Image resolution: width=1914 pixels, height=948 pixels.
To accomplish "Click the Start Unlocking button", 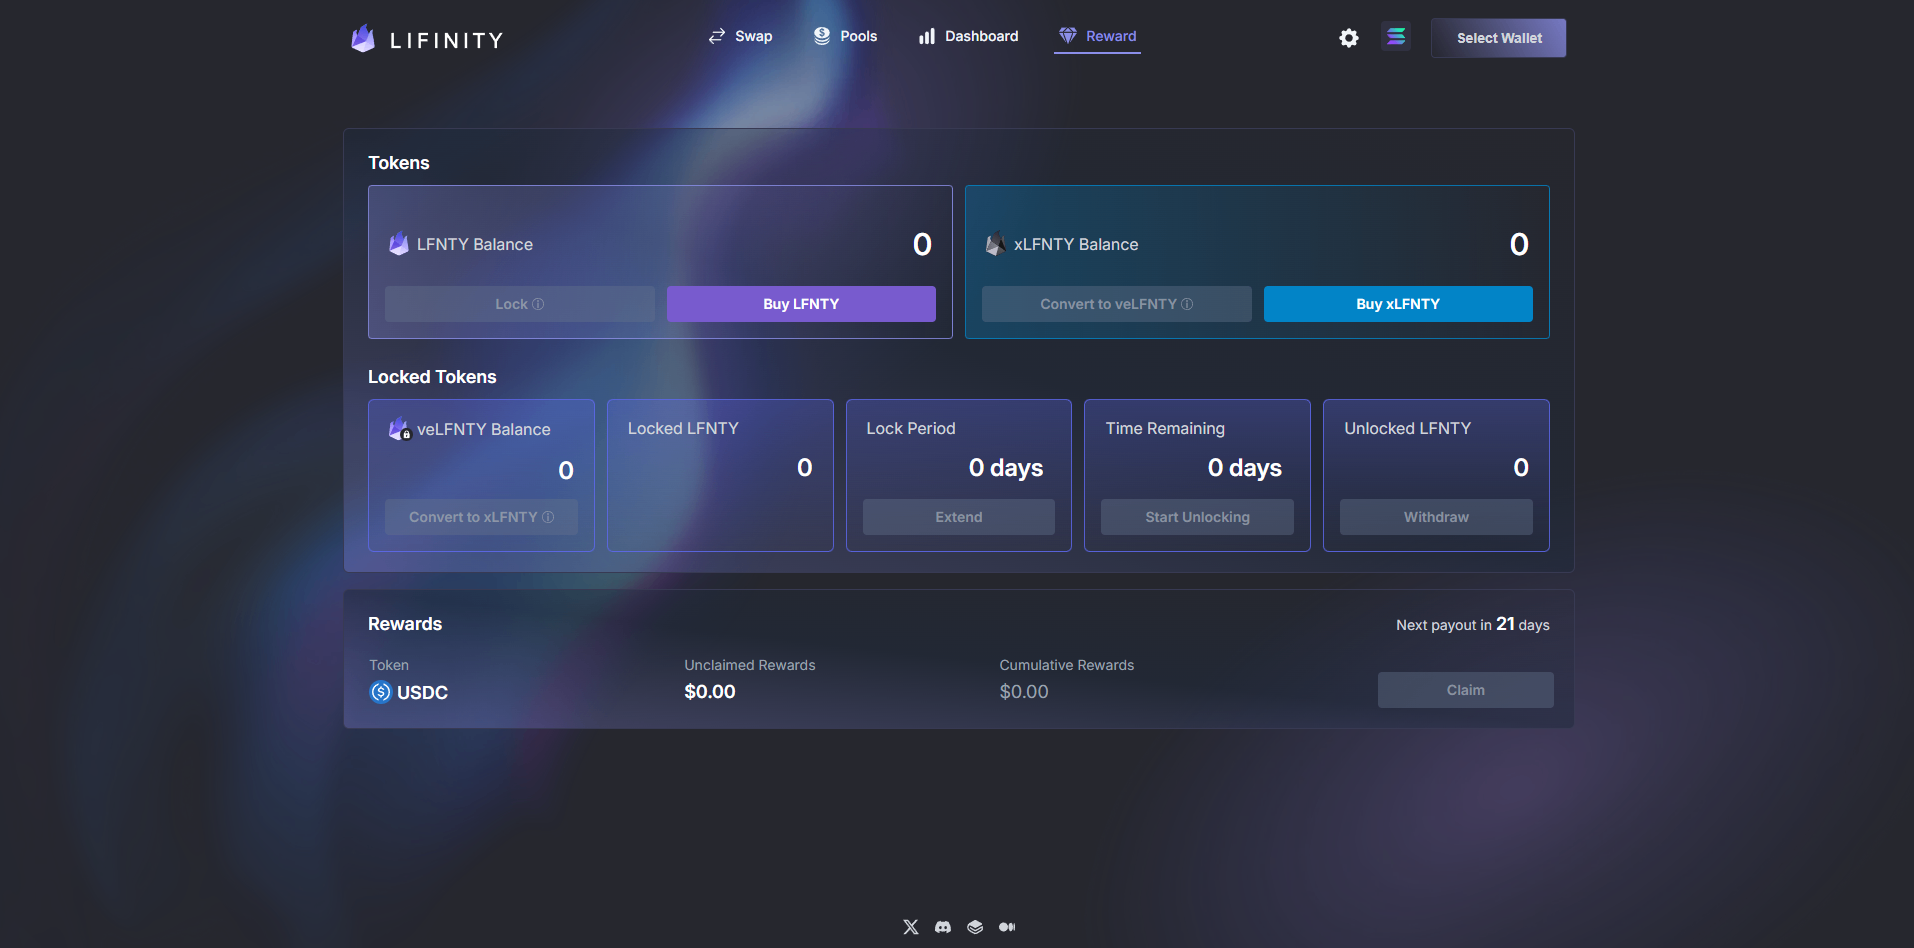I will (1197, 517).
